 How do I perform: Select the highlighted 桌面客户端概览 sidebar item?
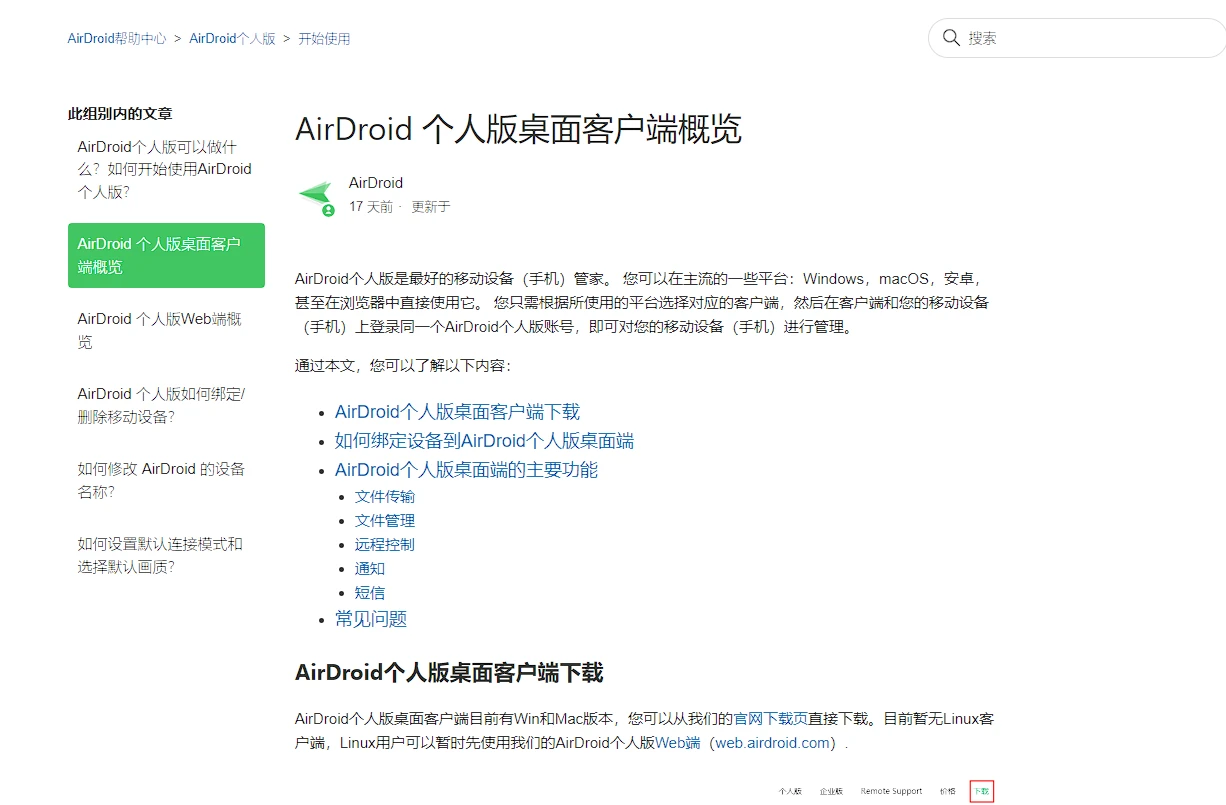click(x=166, y=256)
